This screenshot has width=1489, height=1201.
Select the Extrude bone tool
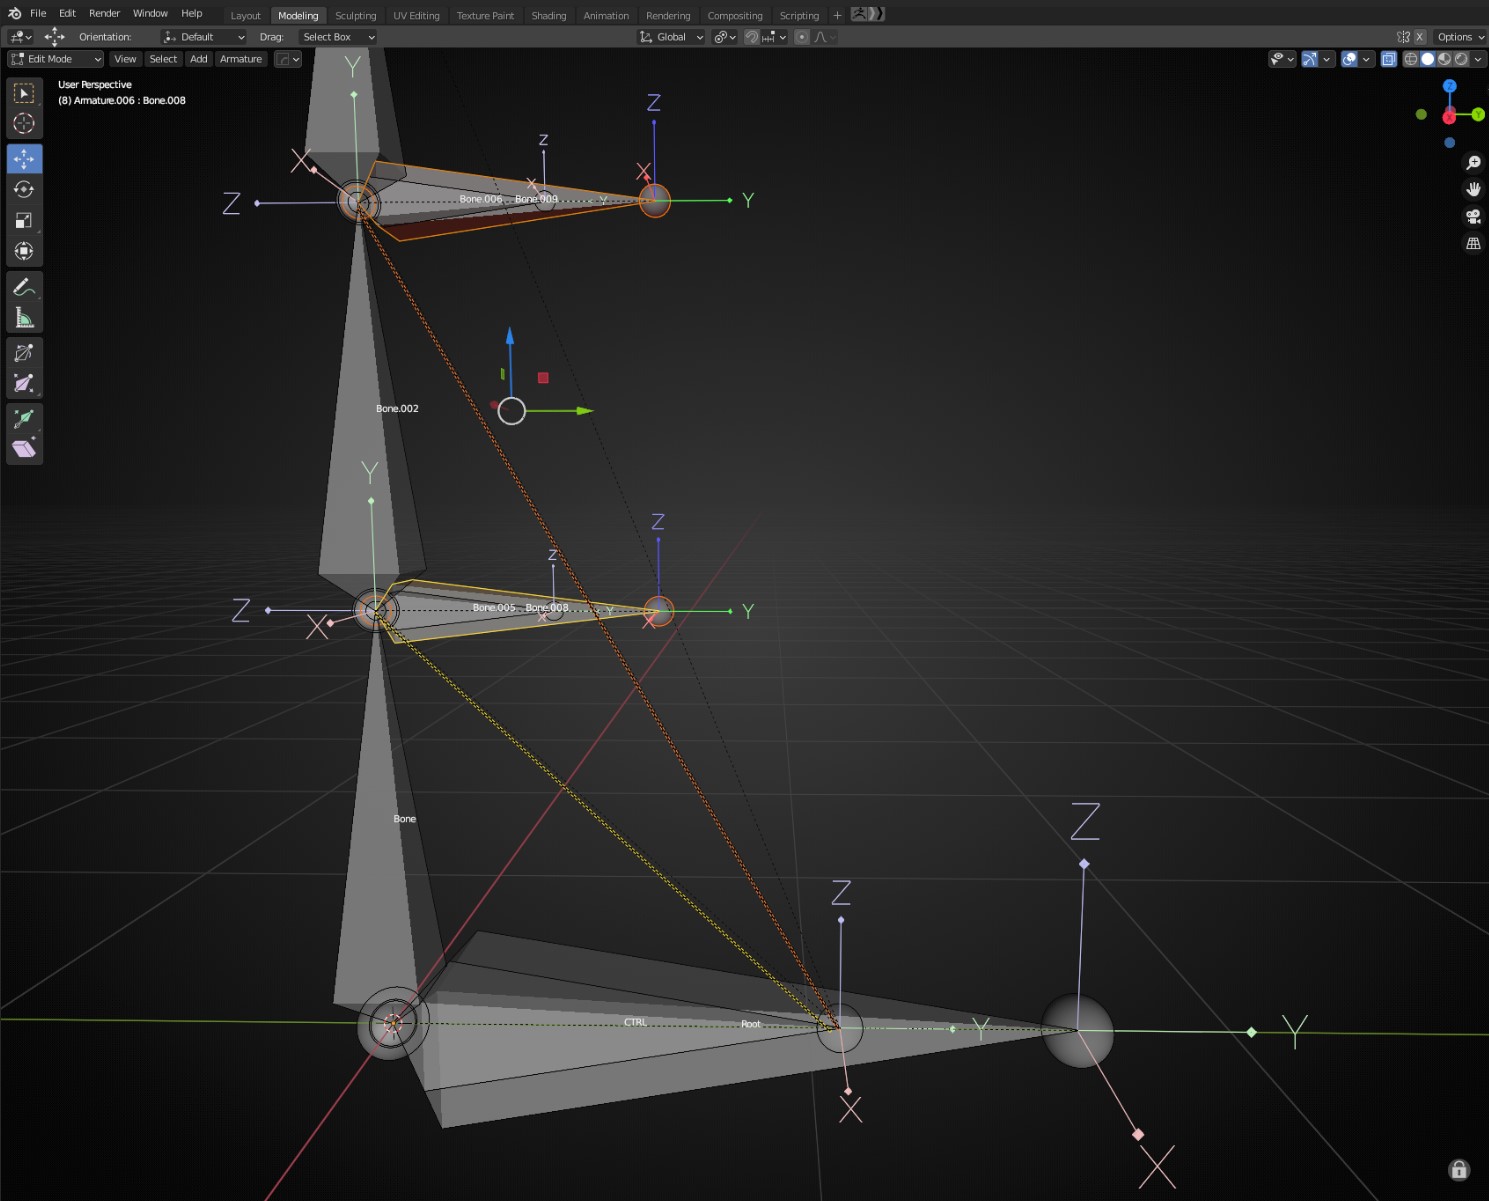(24, 419)
